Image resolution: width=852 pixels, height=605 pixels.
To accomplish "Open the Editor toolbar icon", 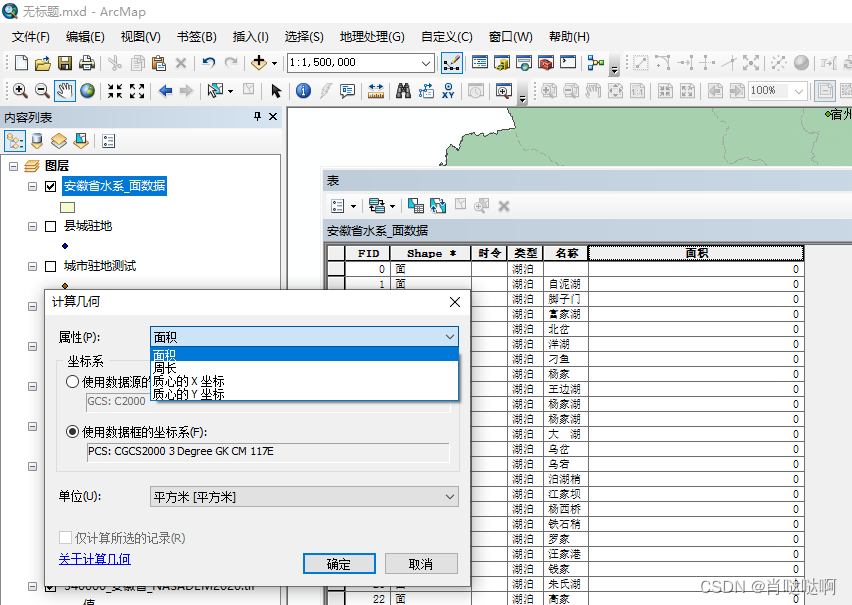I will [x=452, y=63].
